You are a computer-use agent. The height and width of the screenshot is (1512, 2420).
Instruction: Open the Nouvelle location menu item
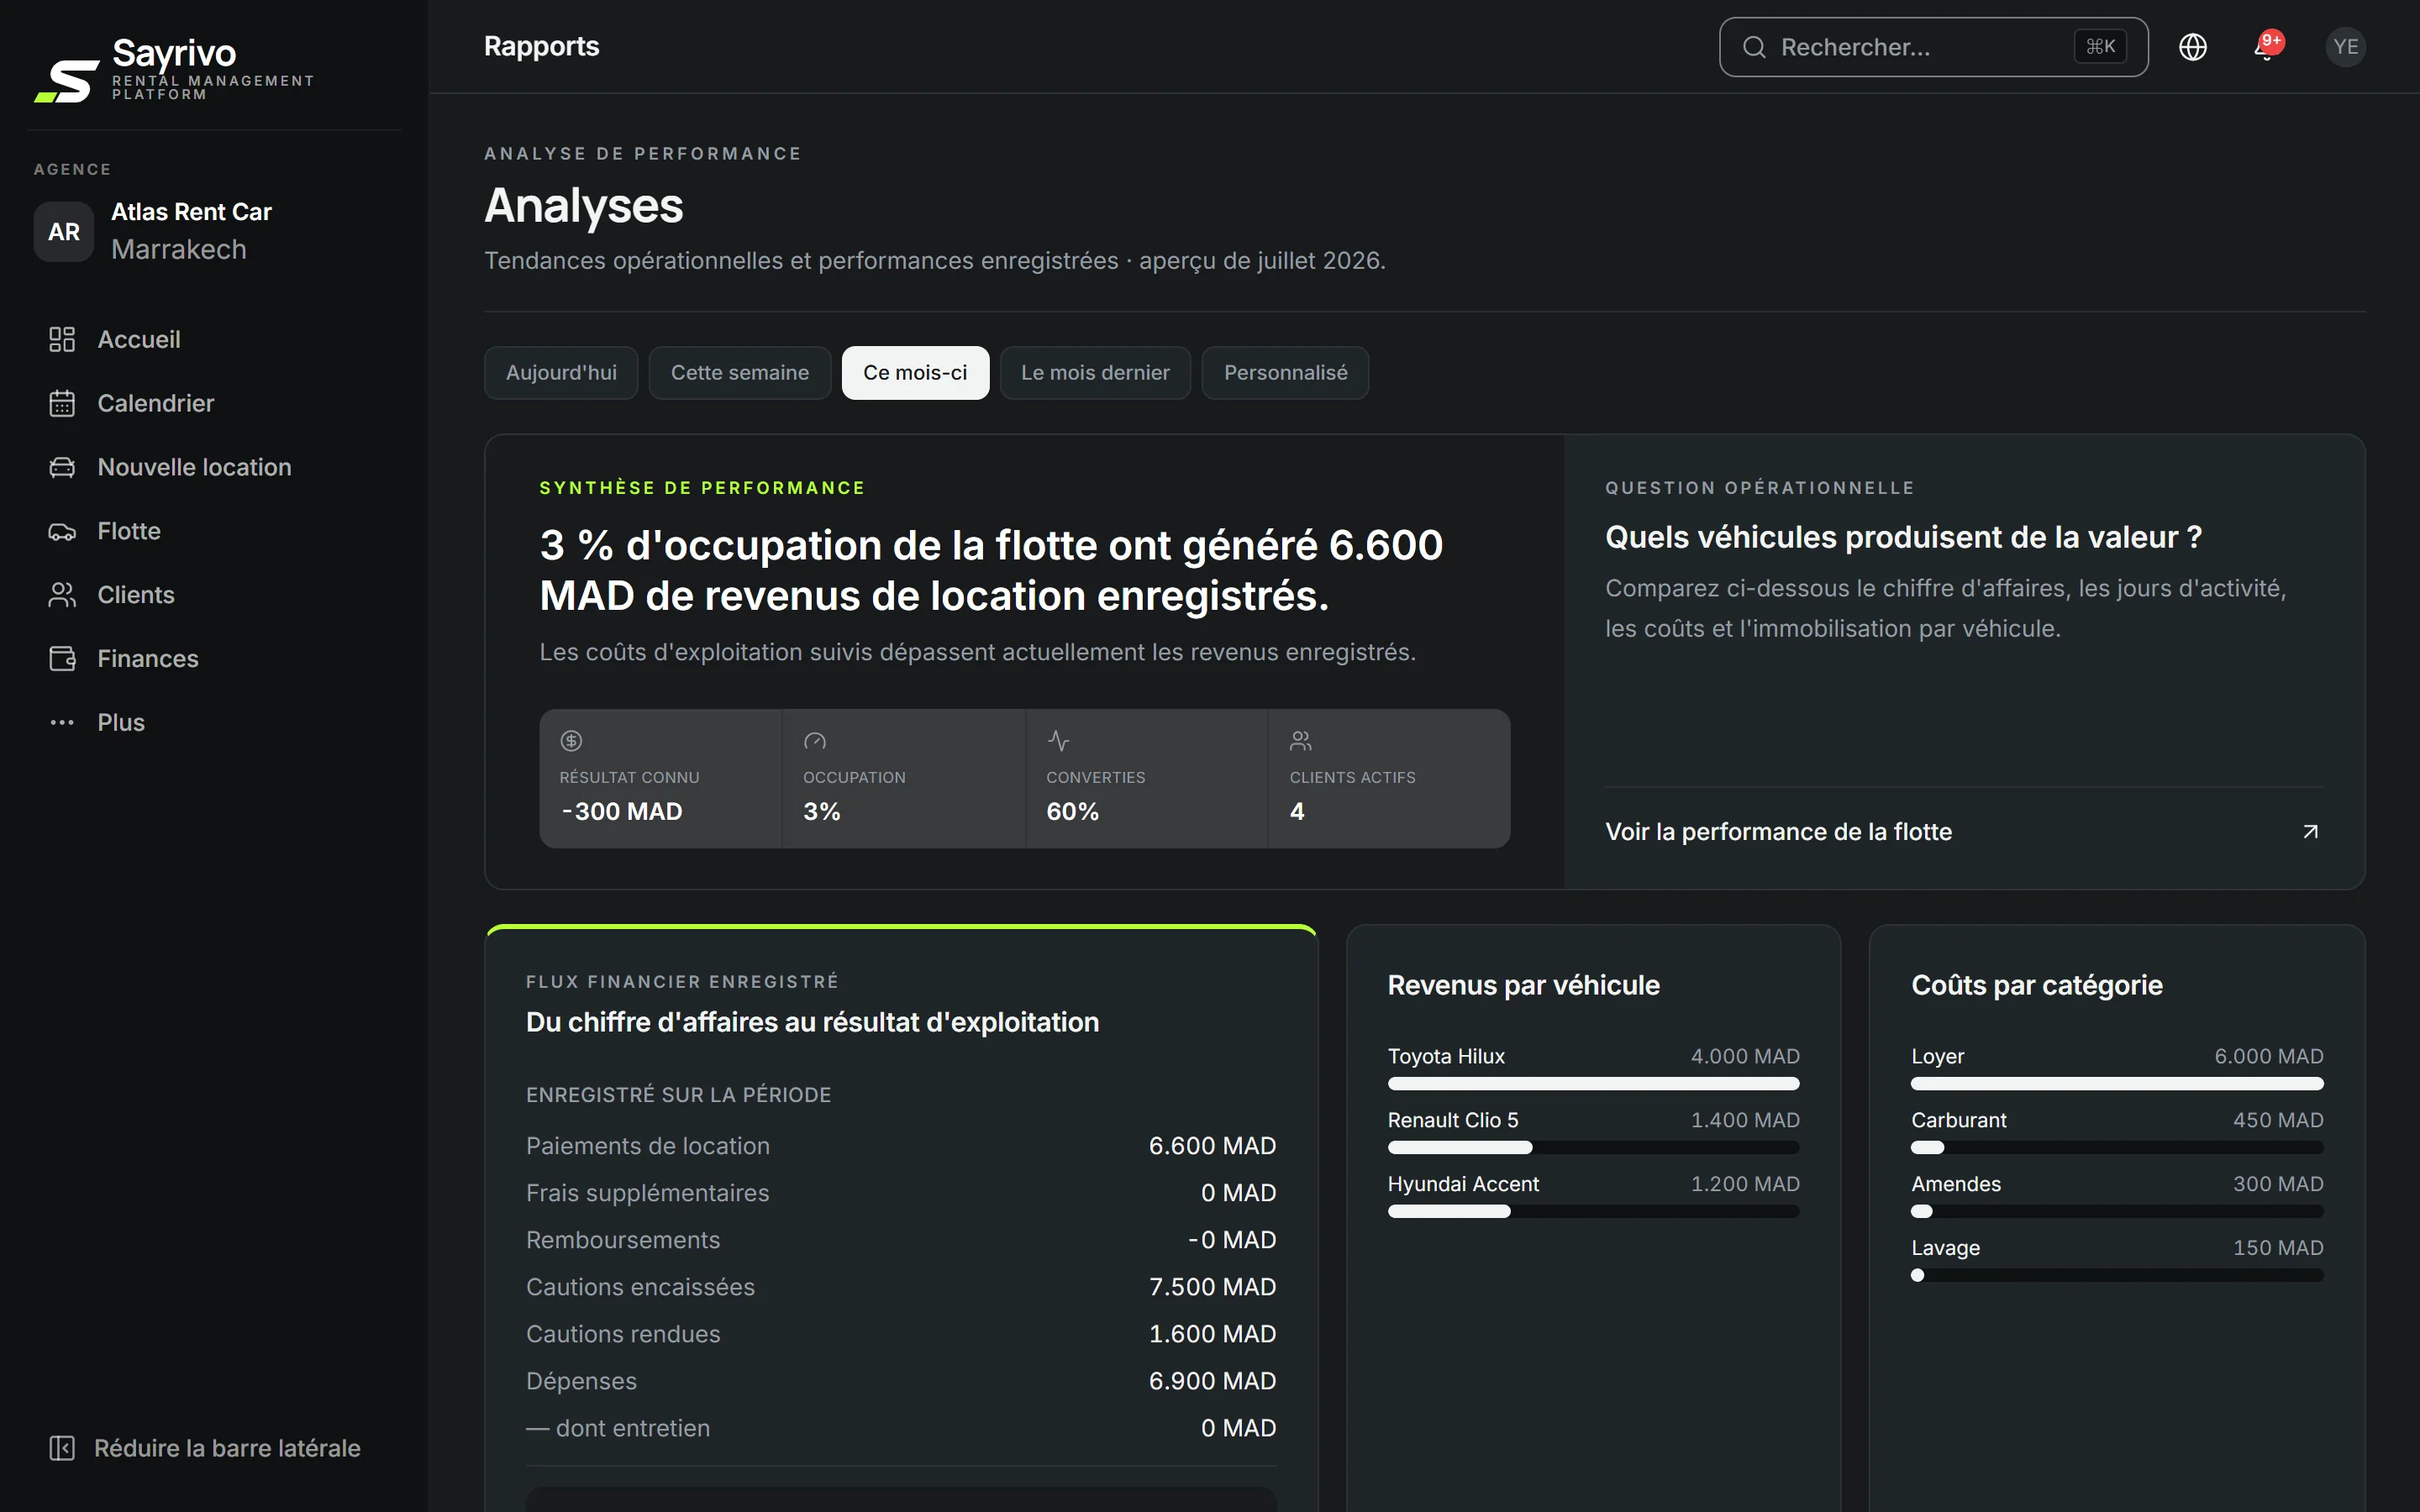tap(214, 467)
